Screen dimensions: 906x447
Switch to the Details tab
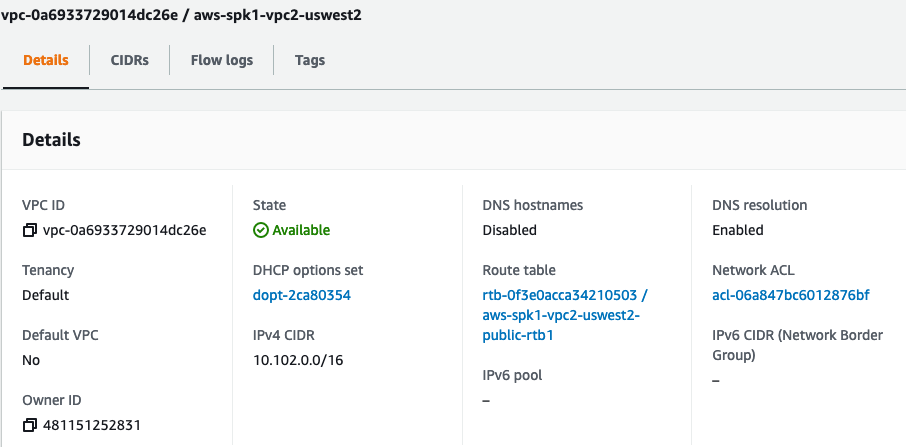pos(46,60)
